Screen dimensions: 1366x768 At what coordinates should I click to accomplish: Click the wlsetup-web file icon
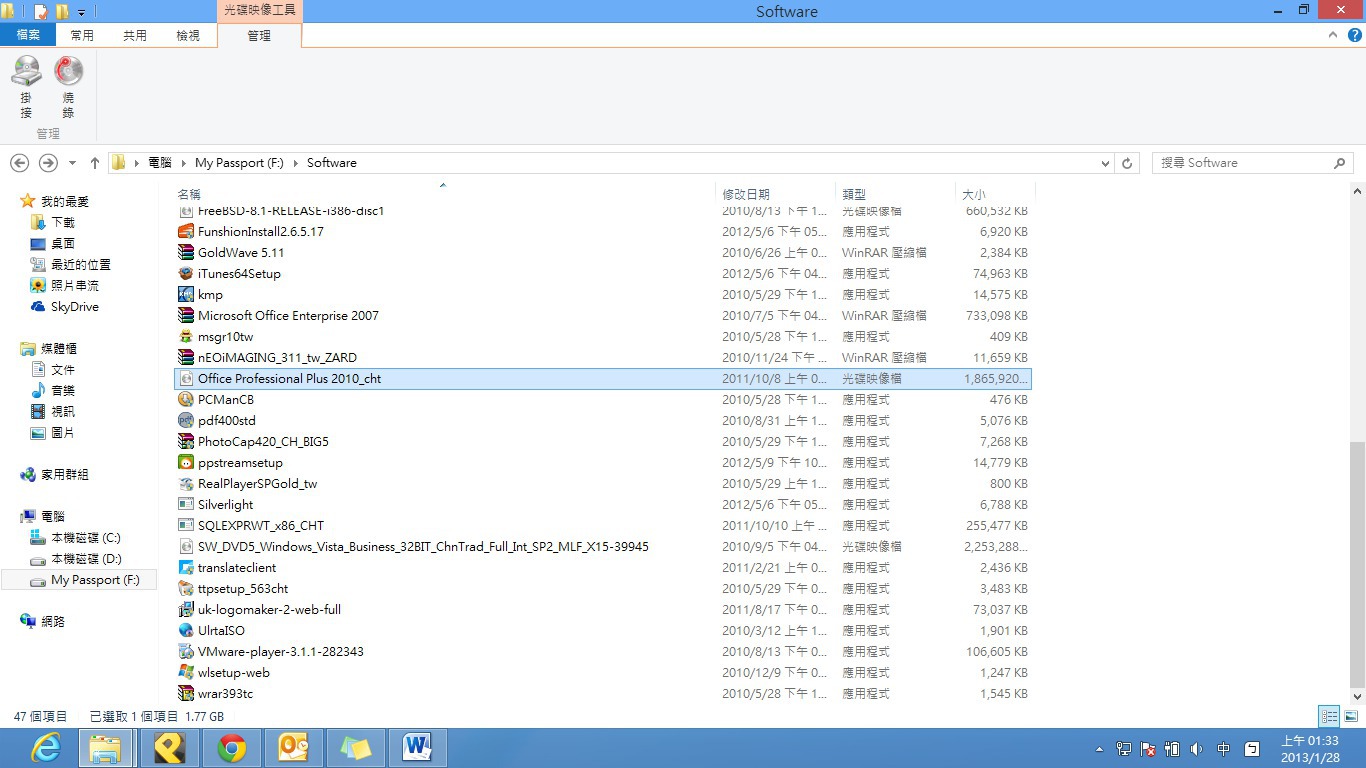[186, 673]
